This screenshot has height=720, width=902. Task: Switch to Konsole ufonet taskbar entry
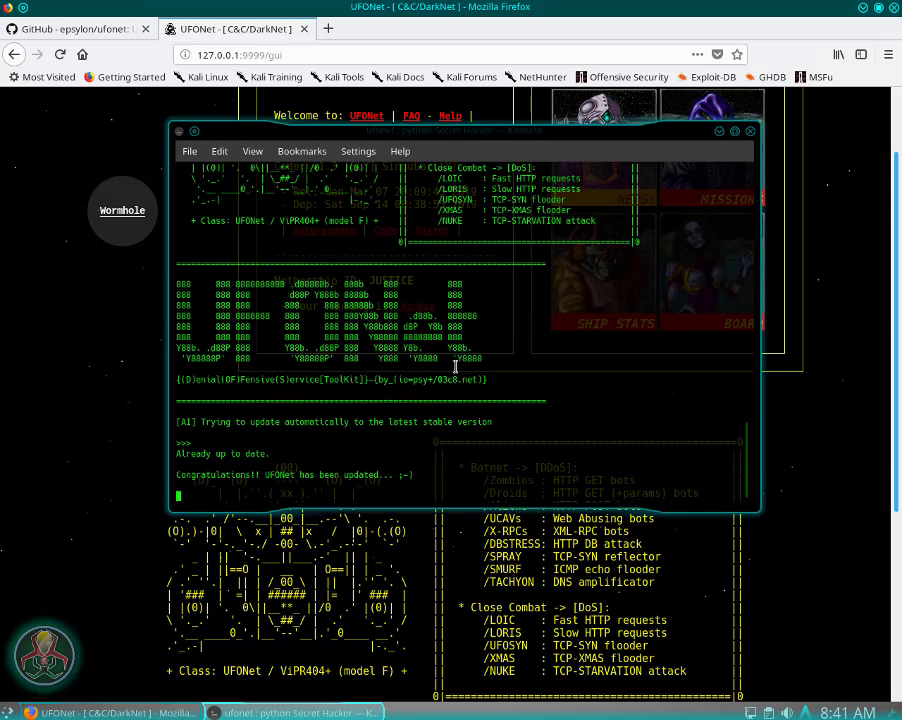pyautogui.click(x=294, y=713)
